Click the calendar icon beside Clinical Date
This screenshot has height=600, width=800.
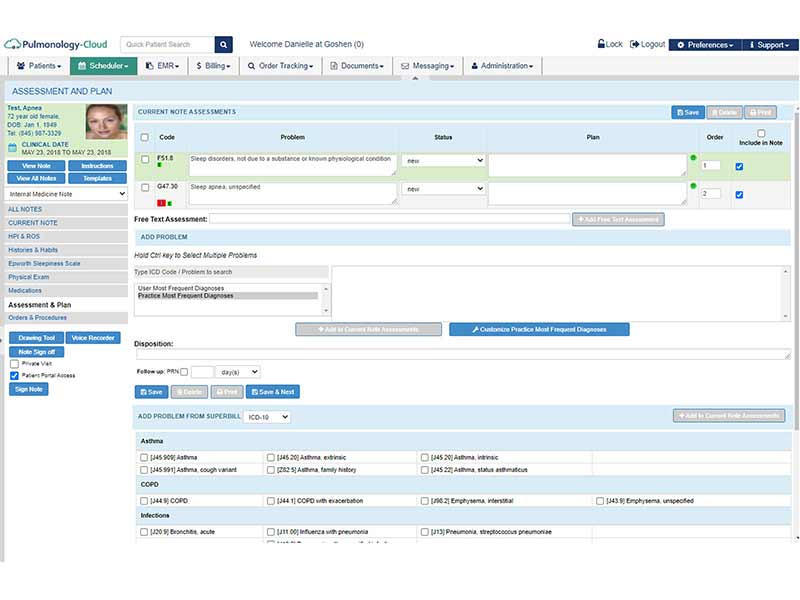(x=13, y=148)
